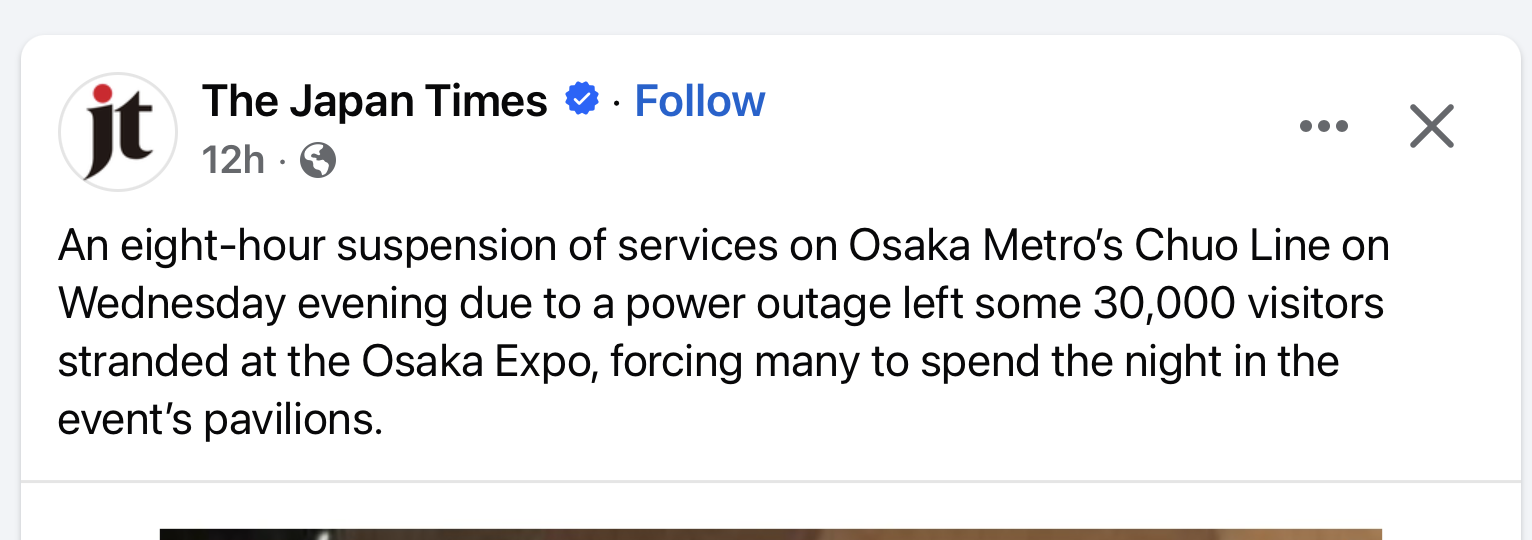
Task: Open The Japan Times profile picture
Action: click(118, 131)
